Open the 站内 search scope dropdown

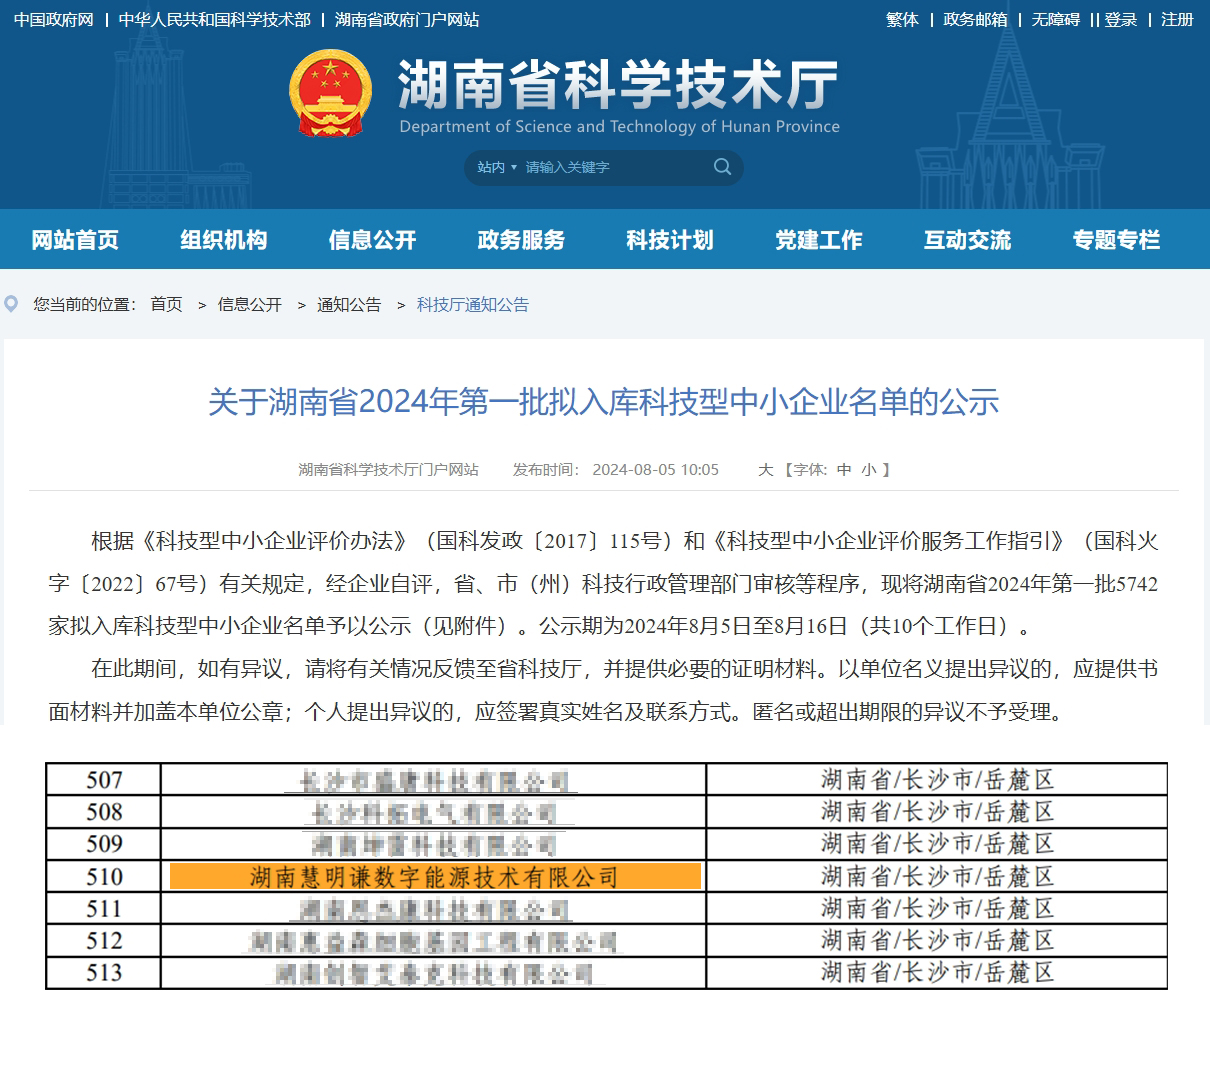click(x=496, y=167)
